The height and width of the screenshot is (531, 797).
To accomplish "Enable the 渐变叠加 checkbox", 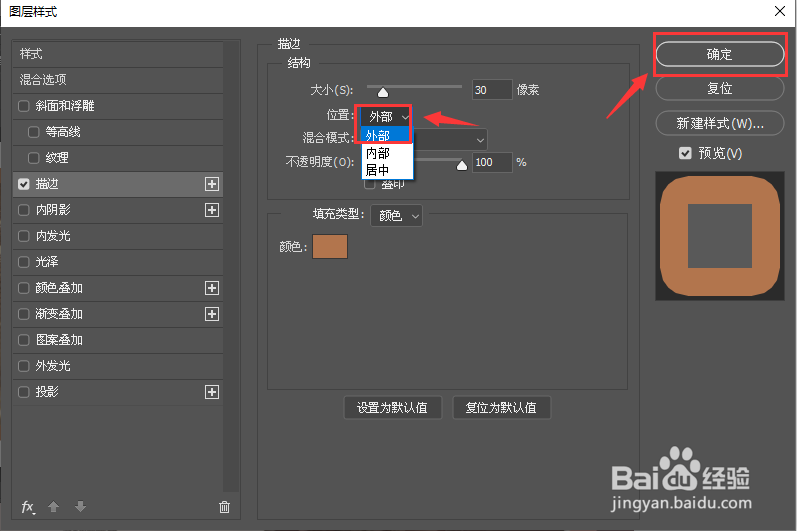I will [23, 314].
